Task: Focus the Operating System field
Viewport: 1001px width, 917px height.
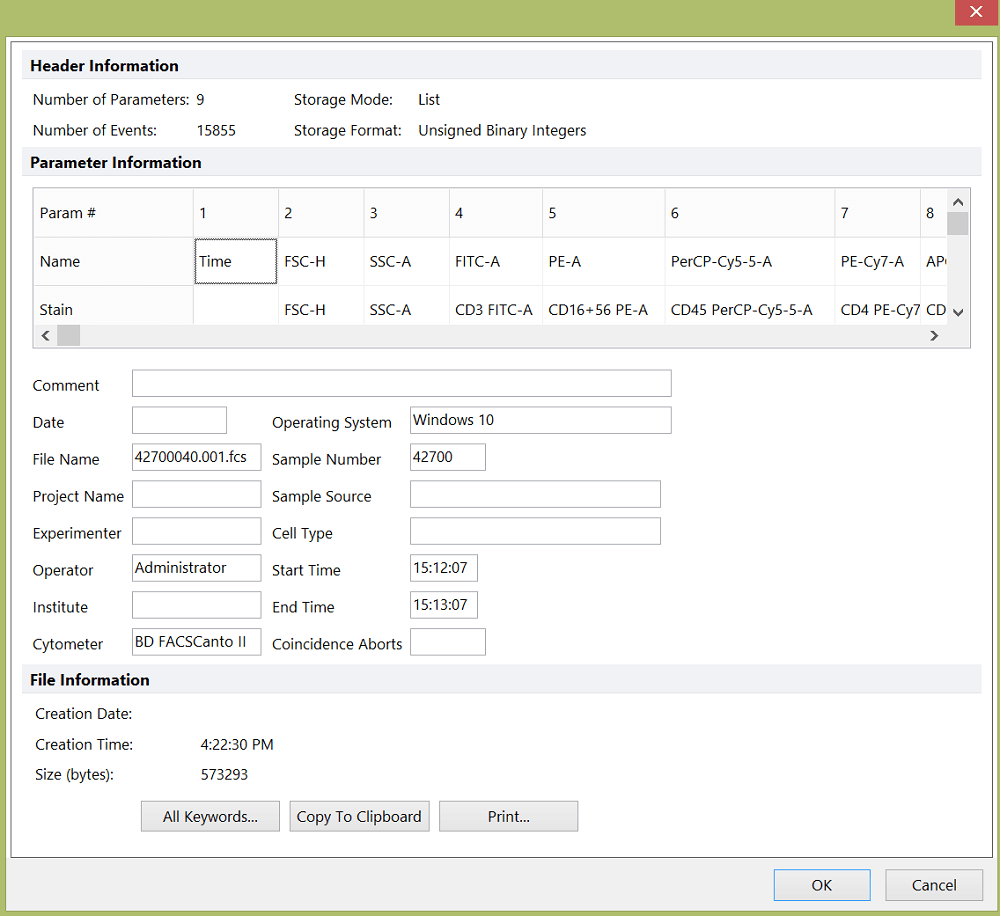Action: click(x=541, y=421)
